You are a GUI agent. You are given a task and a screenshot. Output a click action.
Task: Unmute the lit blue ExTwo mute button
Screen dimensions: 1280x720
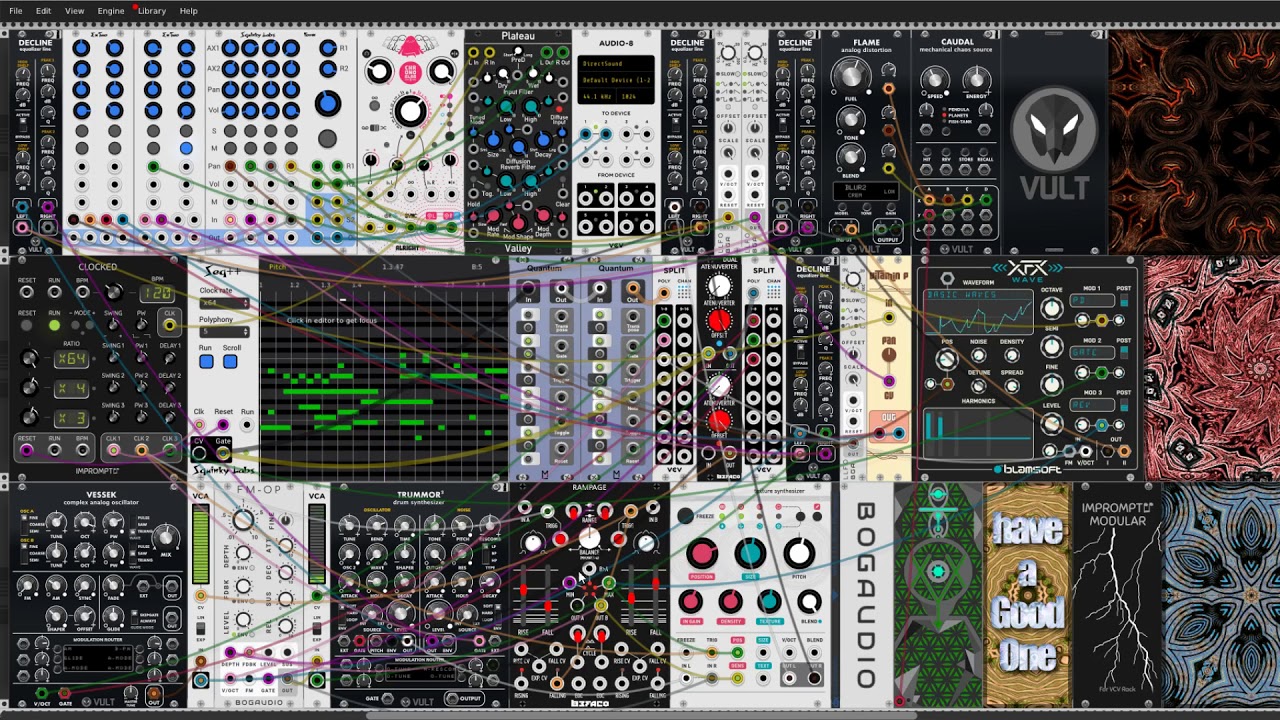186,149
